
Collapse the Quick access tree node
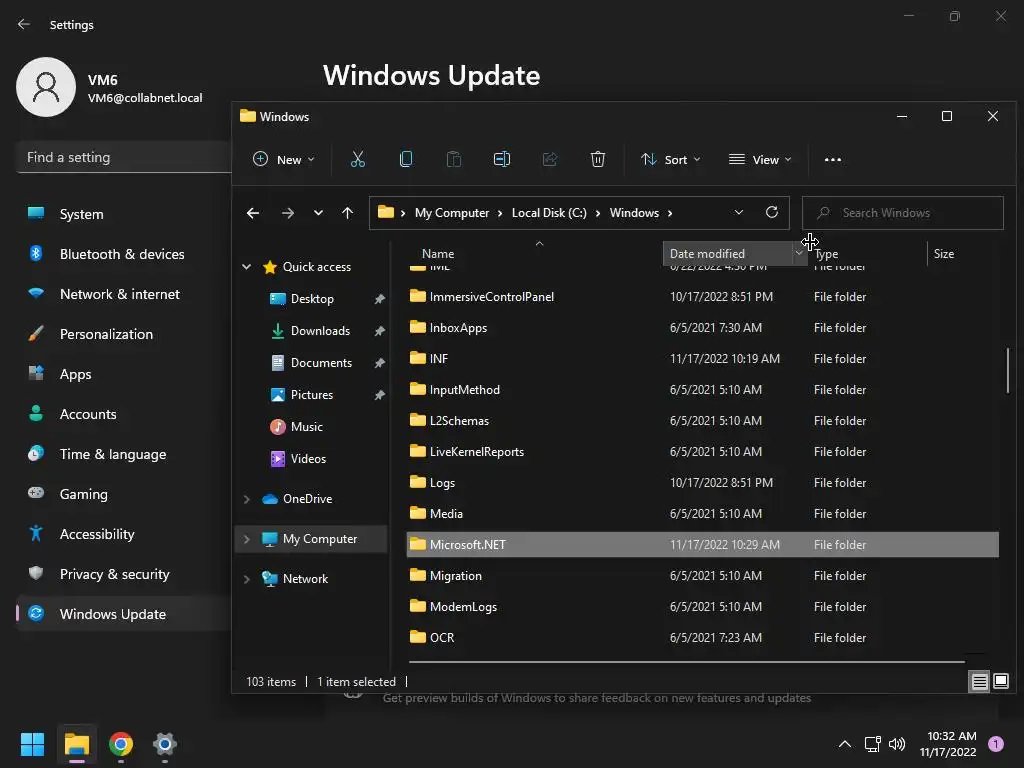[247, 266]
